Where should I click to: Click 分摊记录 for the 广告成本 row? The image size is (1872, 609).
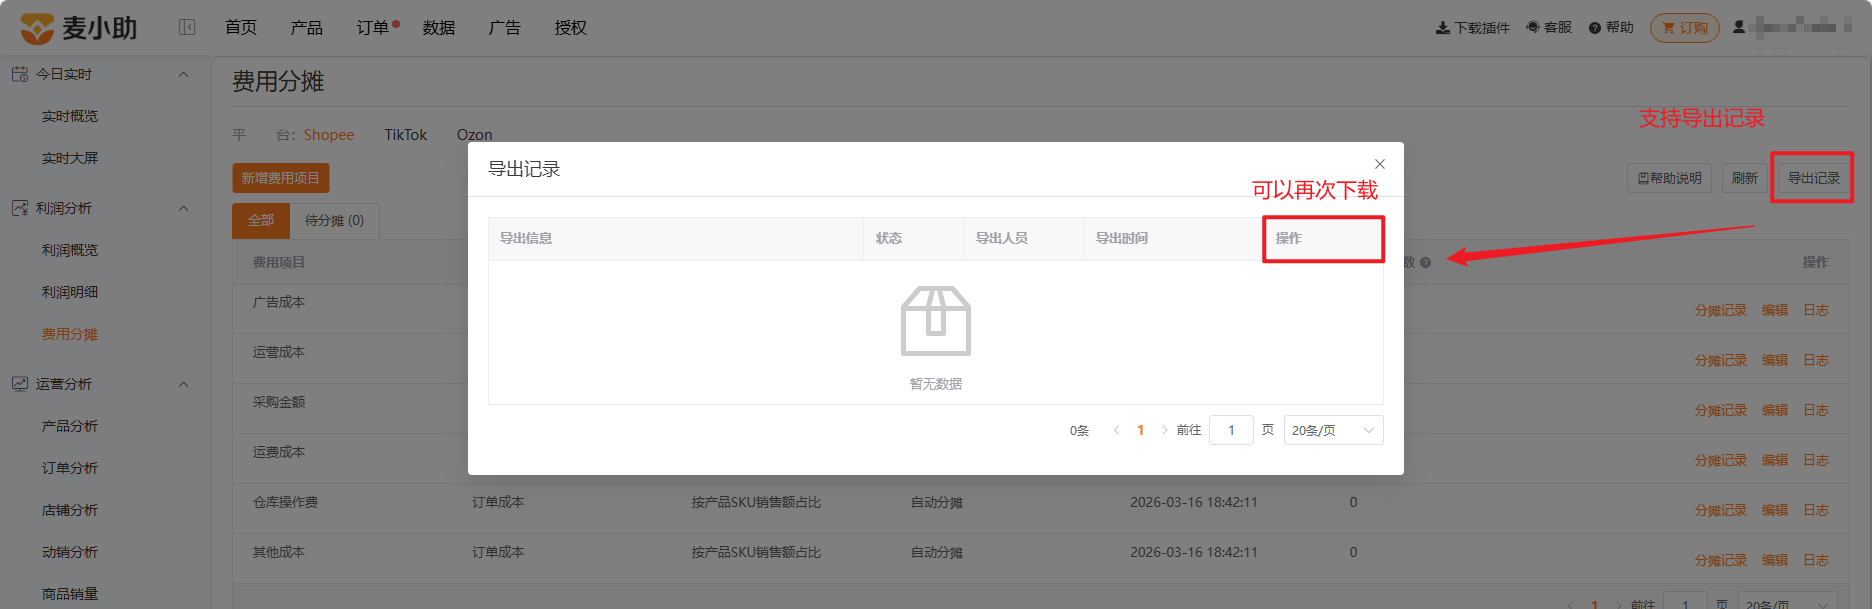1720,310
